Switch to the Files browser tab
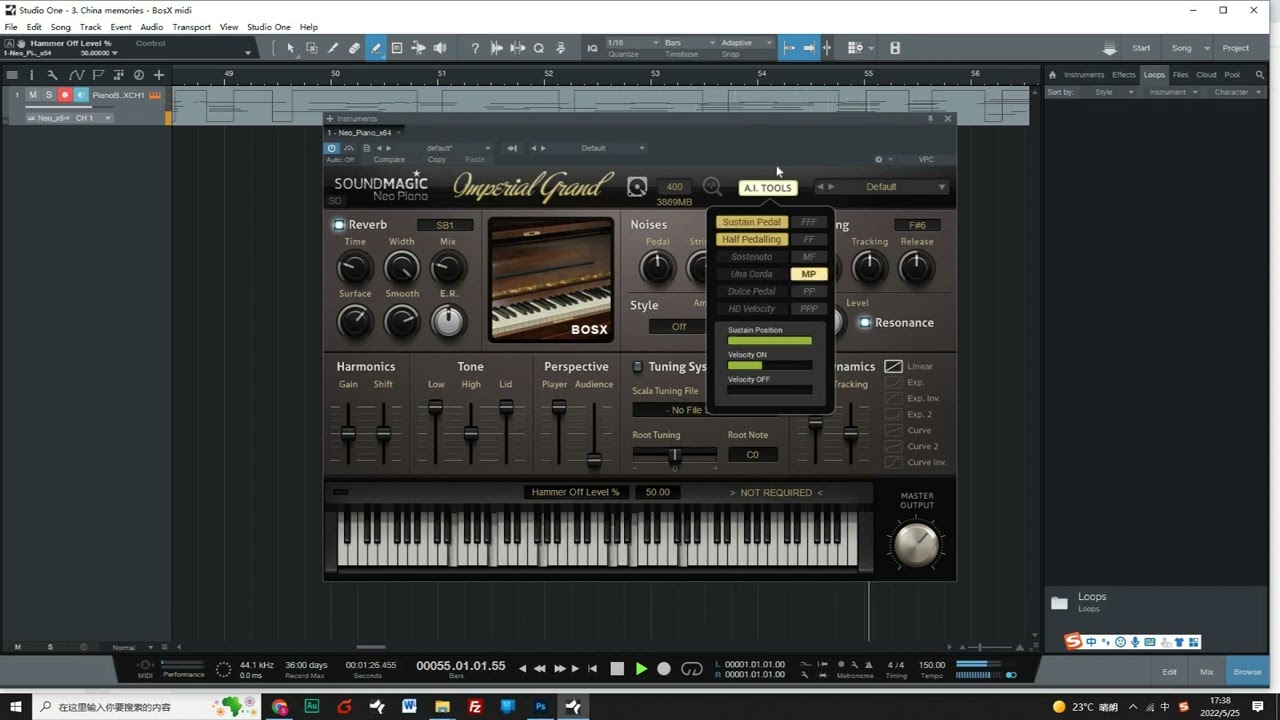 (x=1181, y=75)
